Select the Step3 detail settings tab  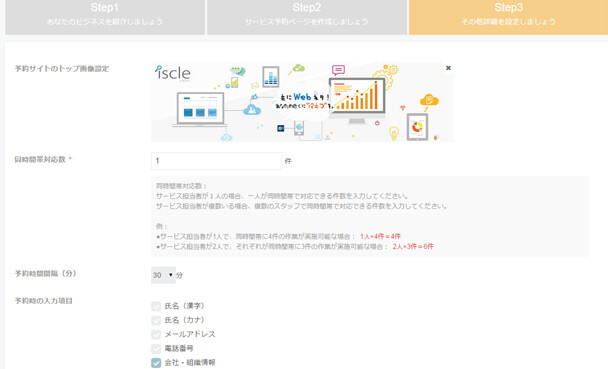click(508, 17)
